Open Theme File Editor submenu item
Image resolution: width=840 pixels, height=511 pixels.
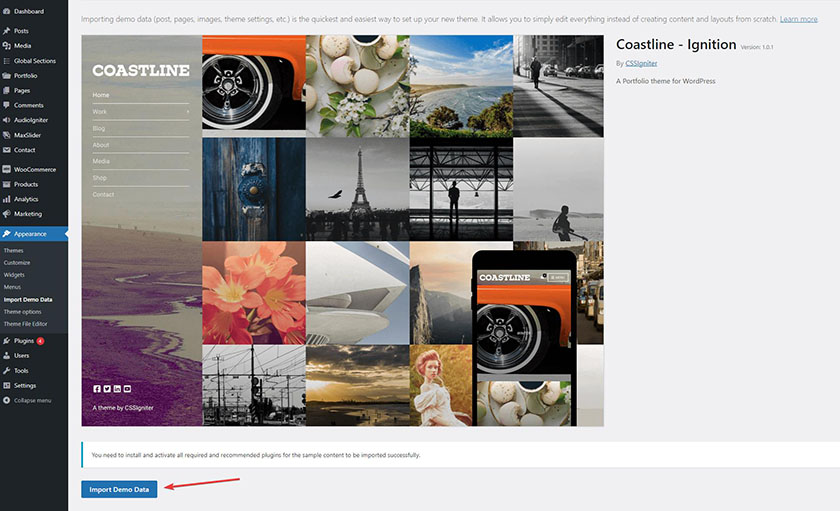point(25,324)
